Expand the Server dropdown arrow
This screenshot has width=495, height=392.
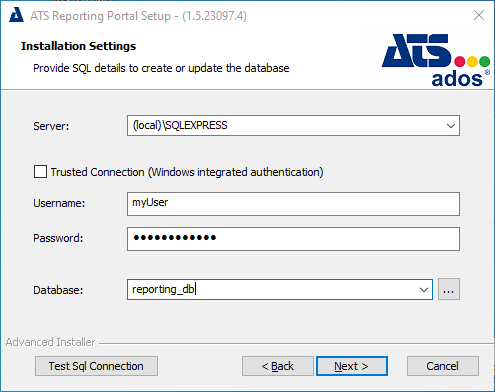click(x=451, y=126)
